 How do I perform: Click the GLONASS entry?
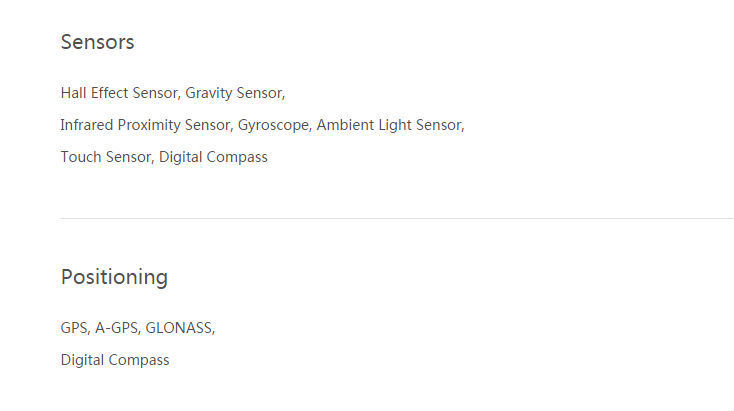[x=179, y=328]
